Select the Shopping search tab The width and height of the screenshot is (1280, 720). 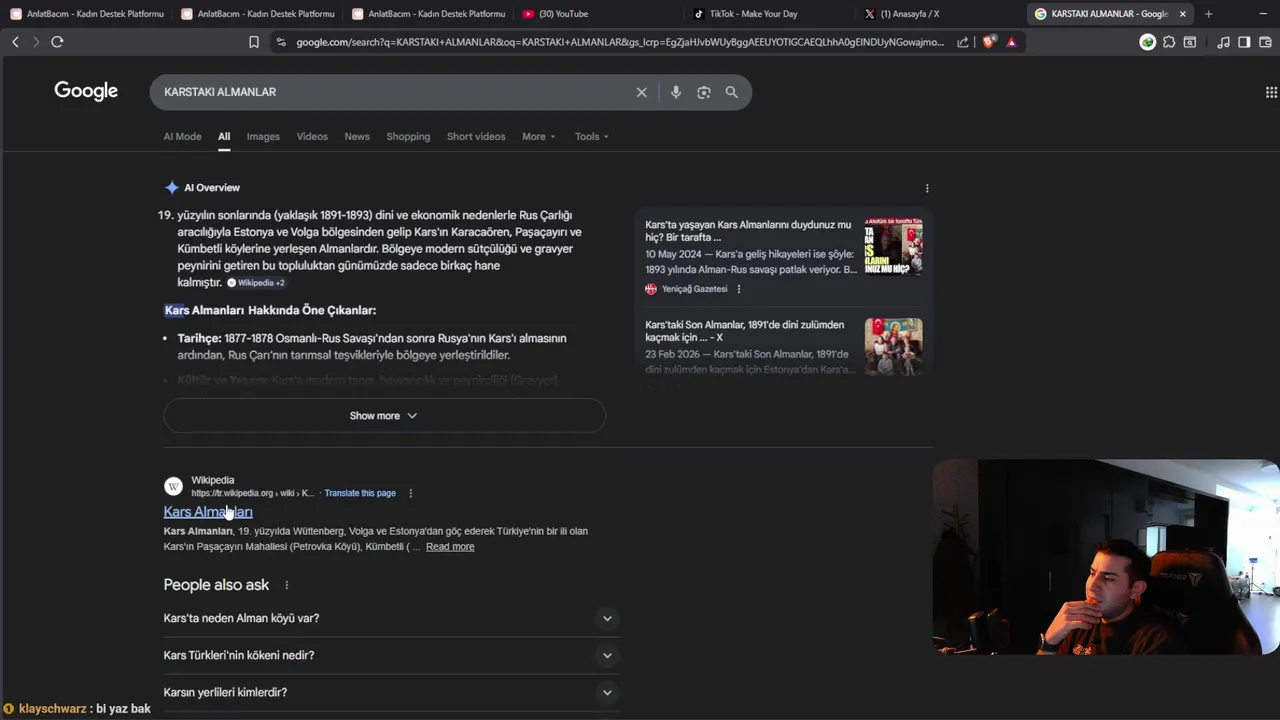click(408, 136)
